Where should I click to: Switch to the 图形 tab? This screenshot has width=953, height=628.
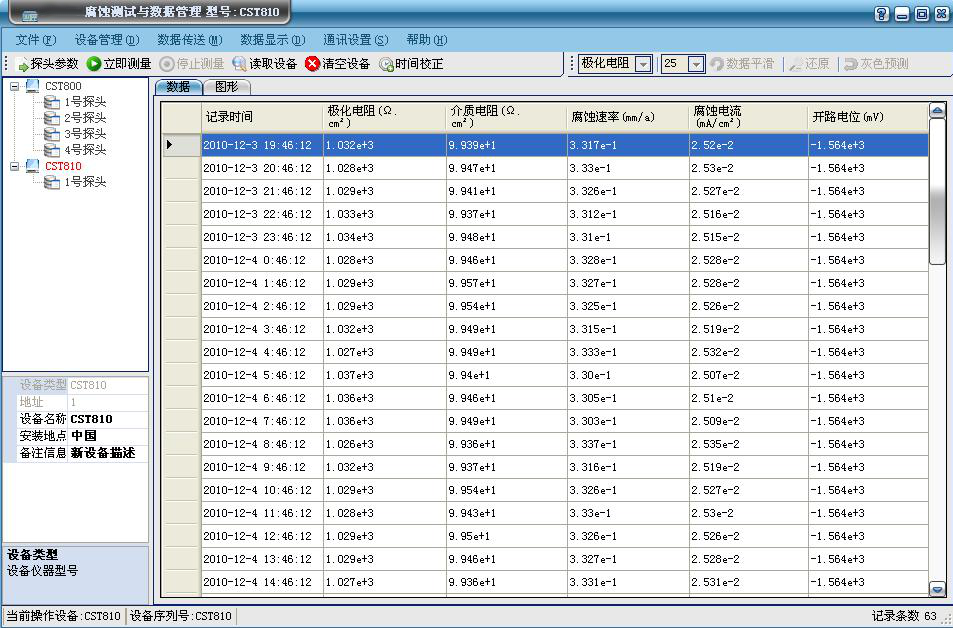[x=227, y=87]
